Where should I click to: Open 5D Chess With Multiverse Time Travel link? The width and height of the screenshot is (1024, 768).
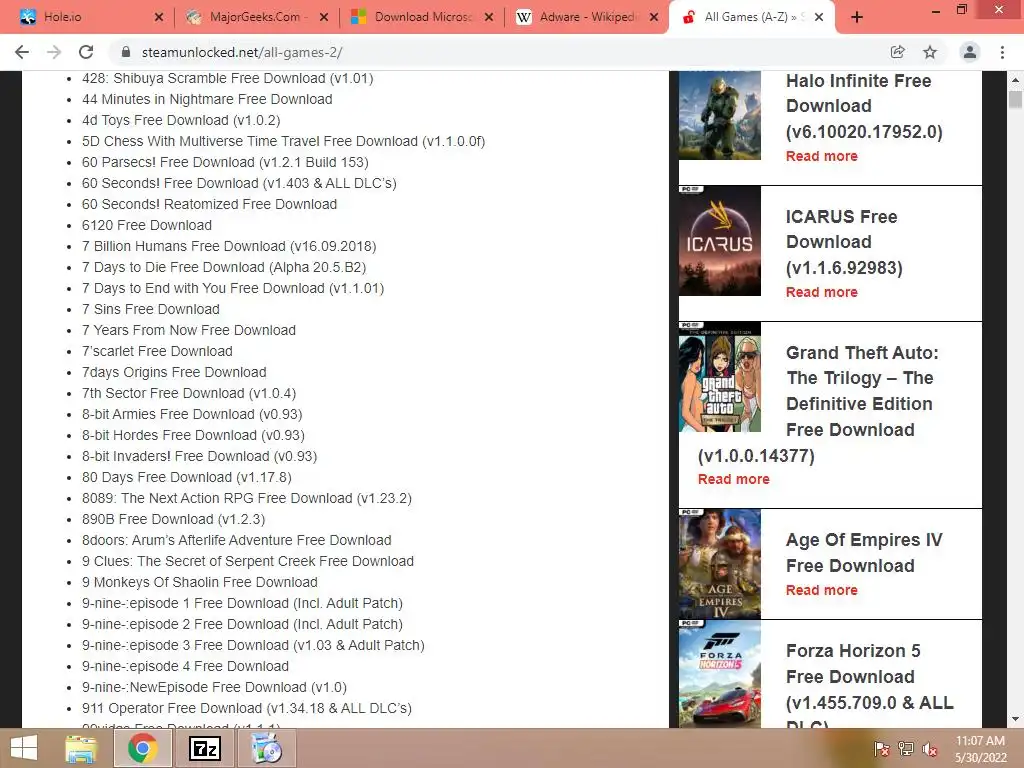coord(283,141)
